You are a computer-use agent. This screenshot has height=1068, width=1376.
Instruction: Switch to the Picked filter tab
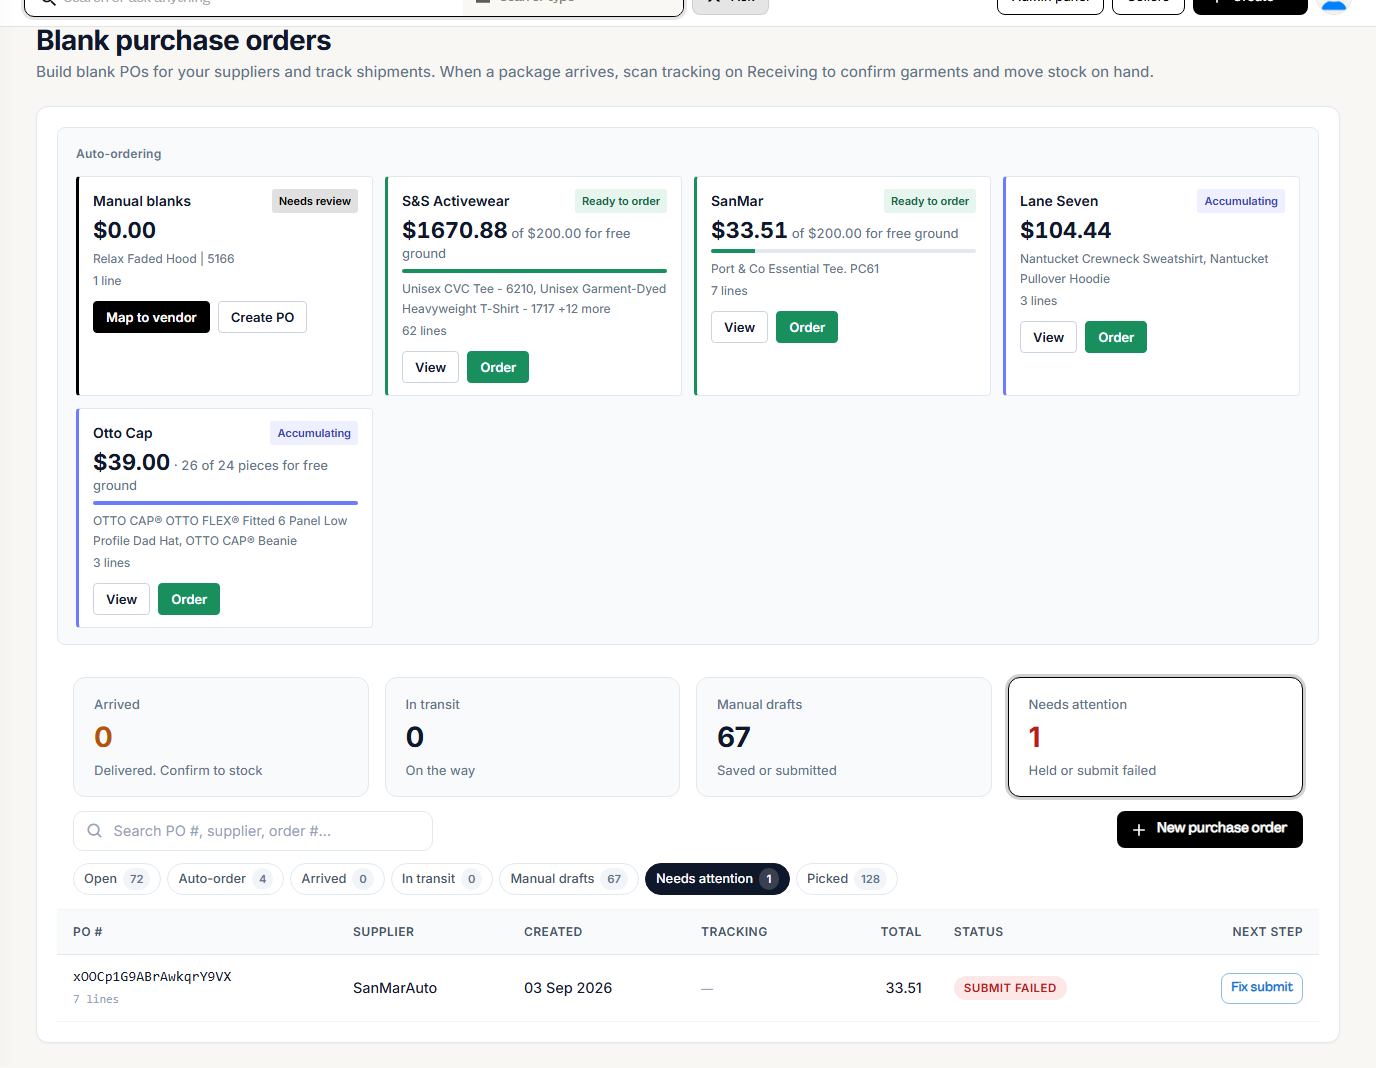pos(846,879)
